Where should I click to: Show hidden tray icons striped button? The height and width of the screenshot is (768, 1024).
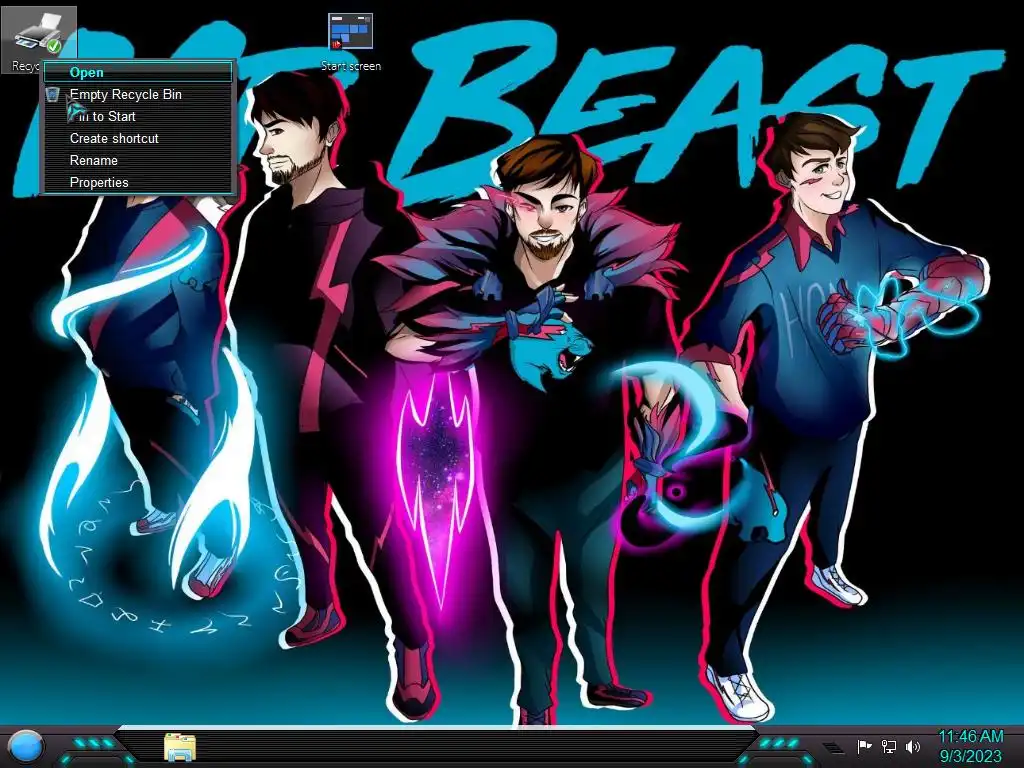[833, 747]
